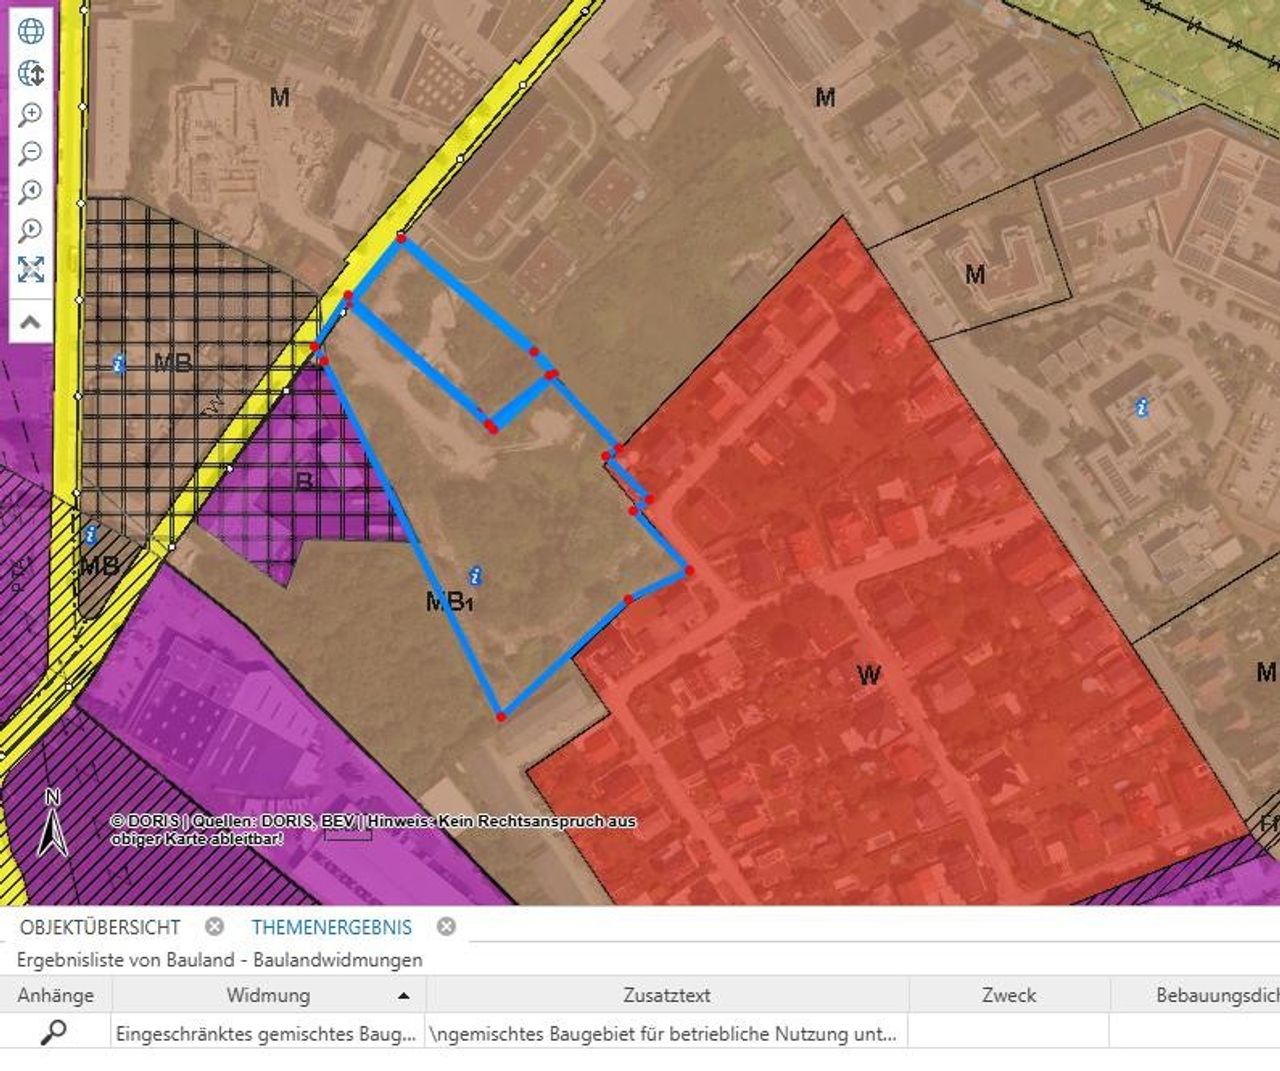This screenshot has width=1280, height=1071.
Task: Select the THEMENERGEBNIS tab
Action: click(331, 927)
